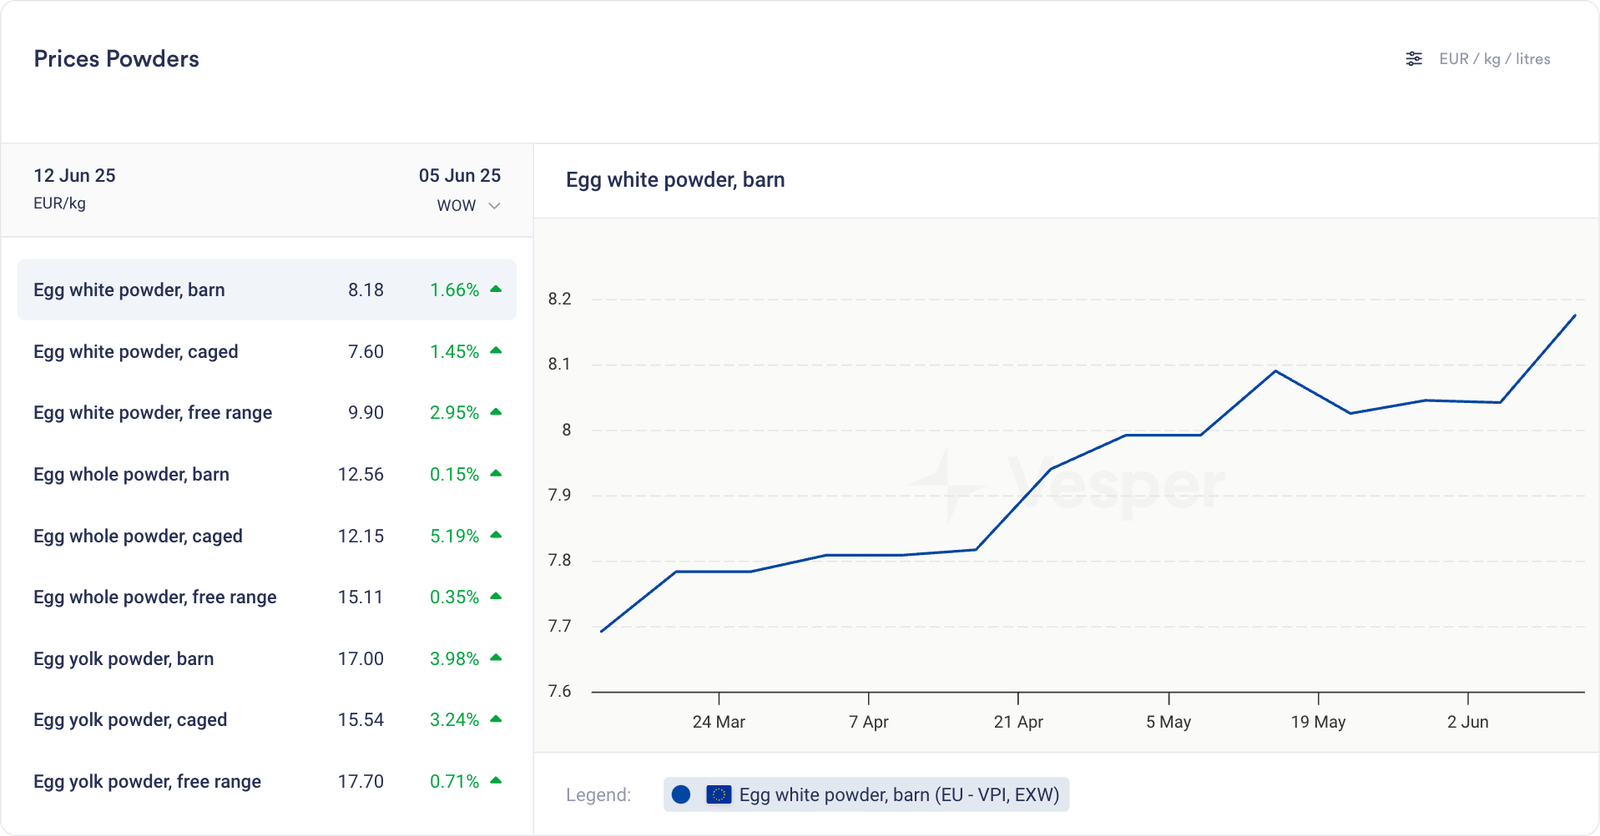This screenshot has width=1600, height=836.
Task: Open the 05 Jun 25 comparison date
Action: pyautogui.click(x=459, y=176)
